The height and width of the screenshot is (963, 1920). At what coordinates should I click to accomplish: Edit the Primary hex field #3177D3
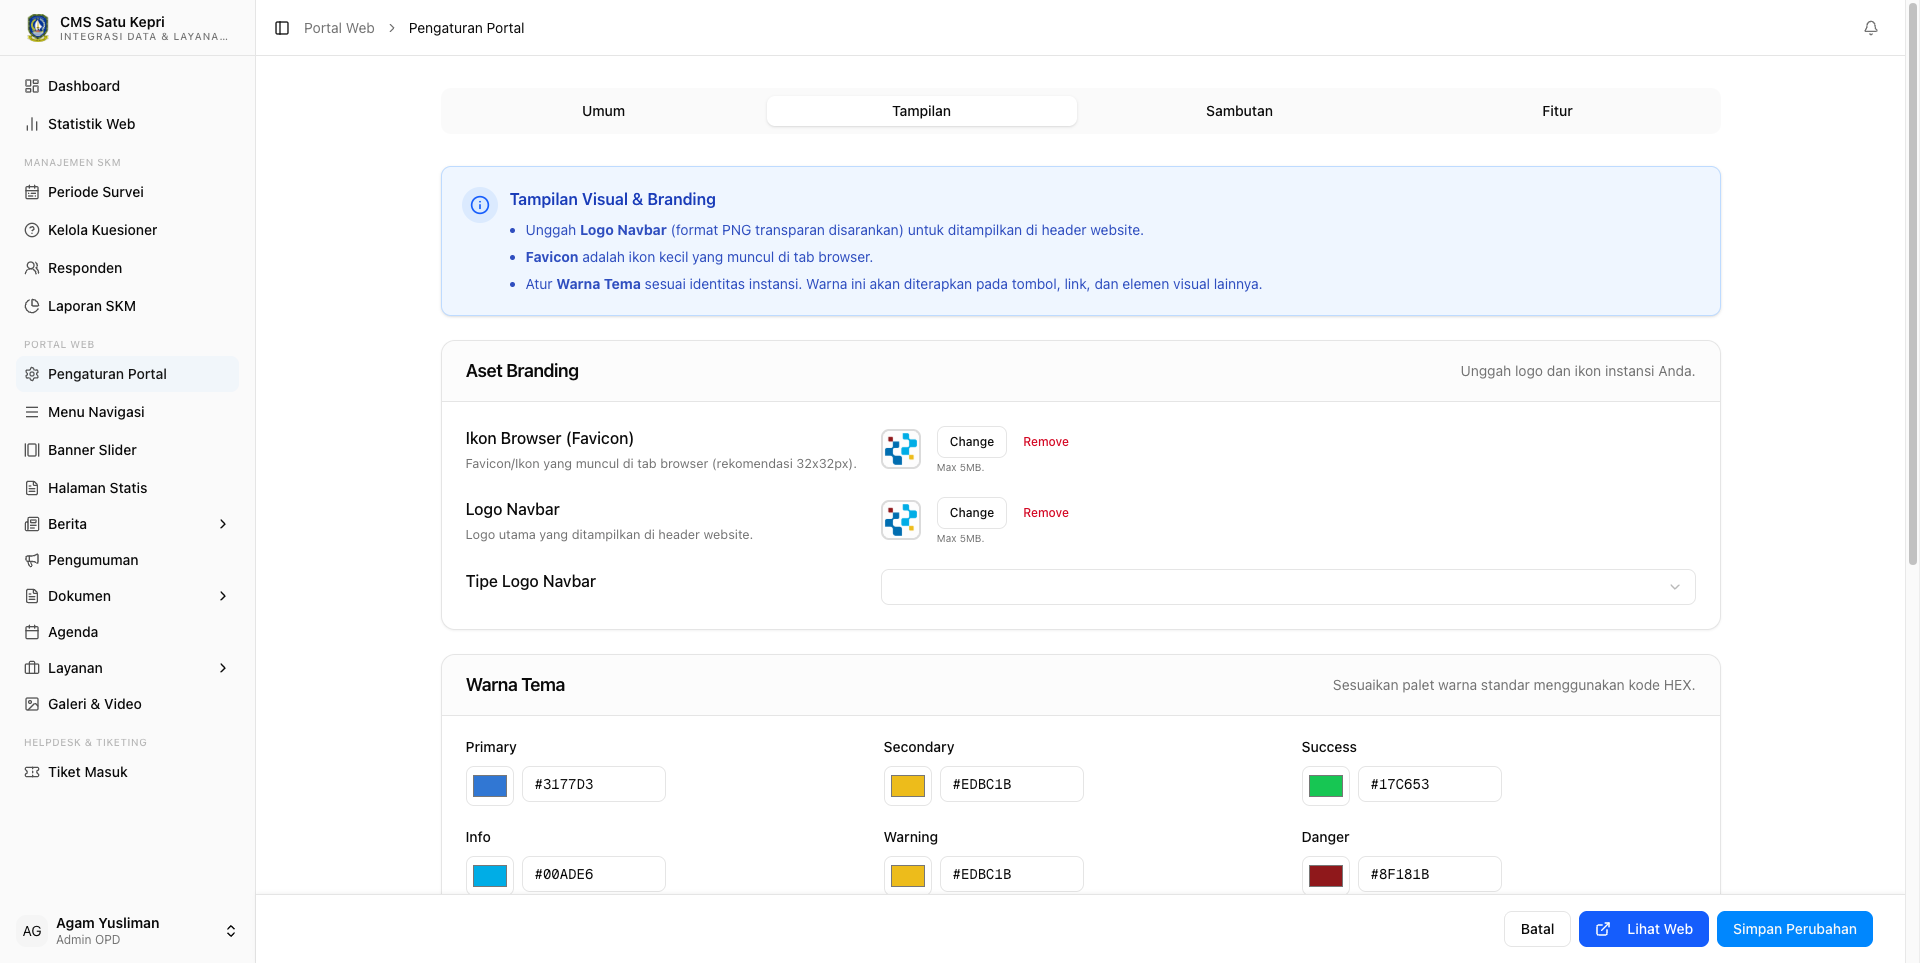pos(594,784)
